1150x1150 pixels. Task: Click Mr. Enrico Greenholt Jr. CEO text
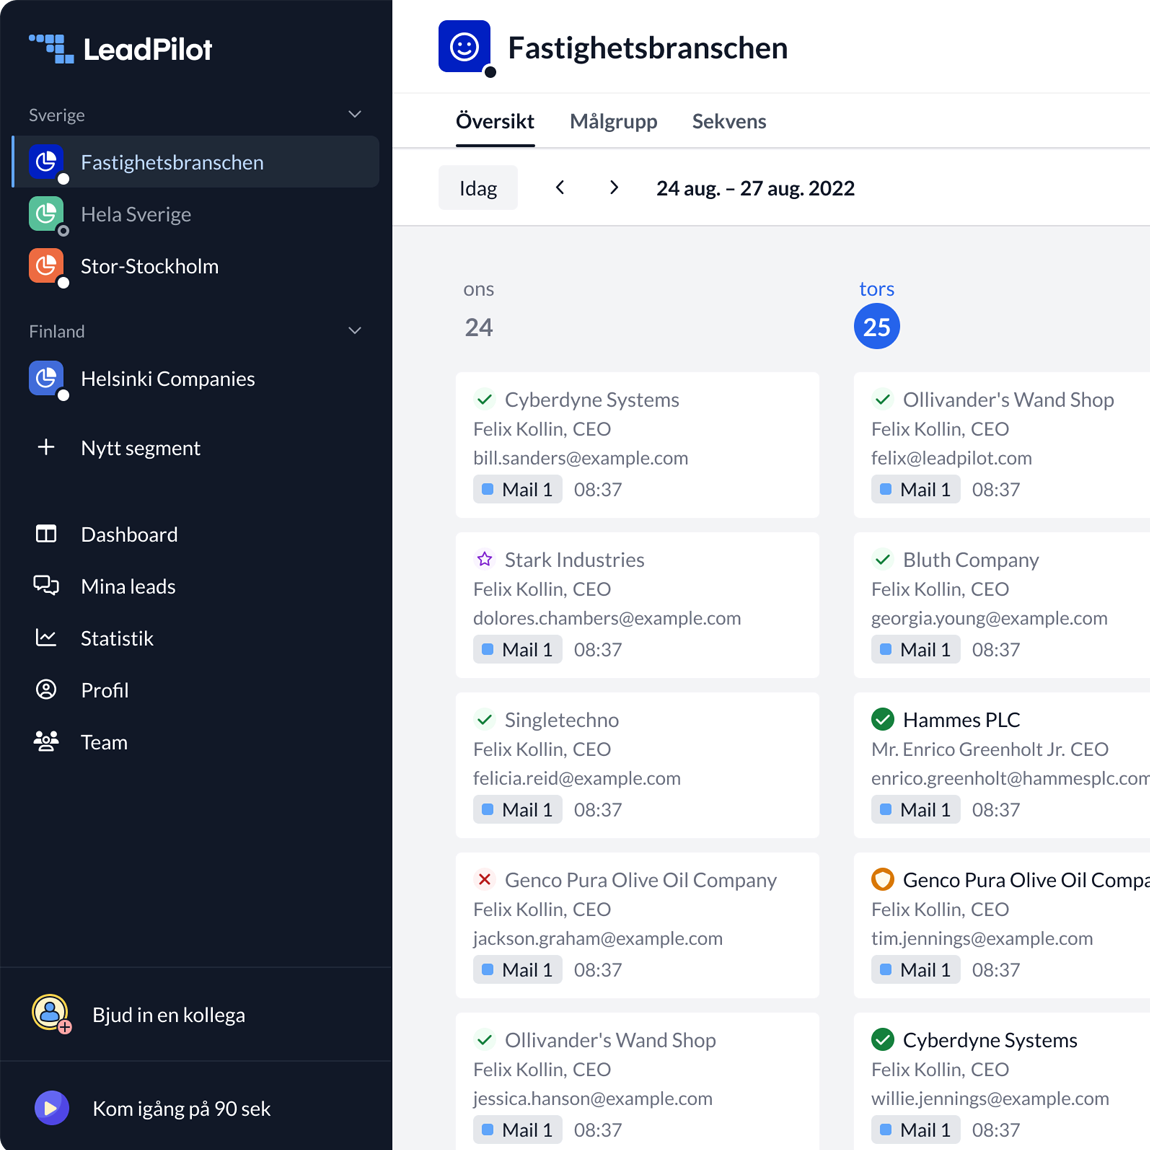coord(989,749)
